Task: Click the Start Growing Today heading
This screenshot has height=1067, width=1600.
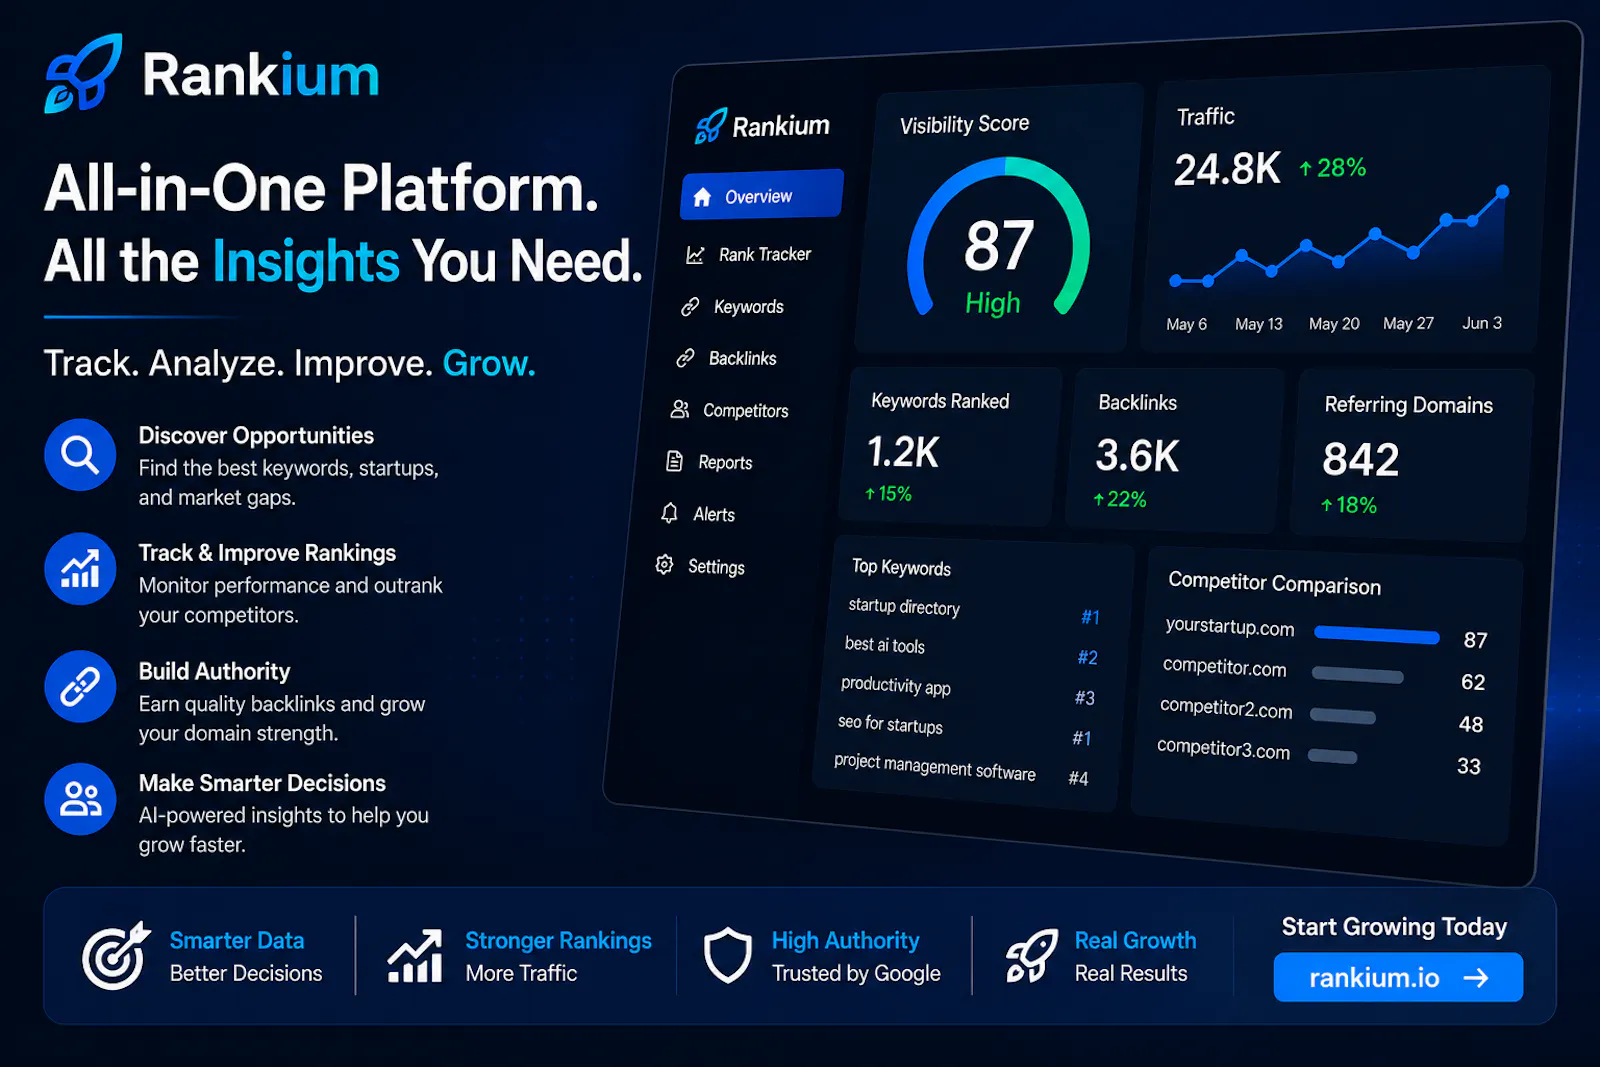Action: click(1394, 927)
